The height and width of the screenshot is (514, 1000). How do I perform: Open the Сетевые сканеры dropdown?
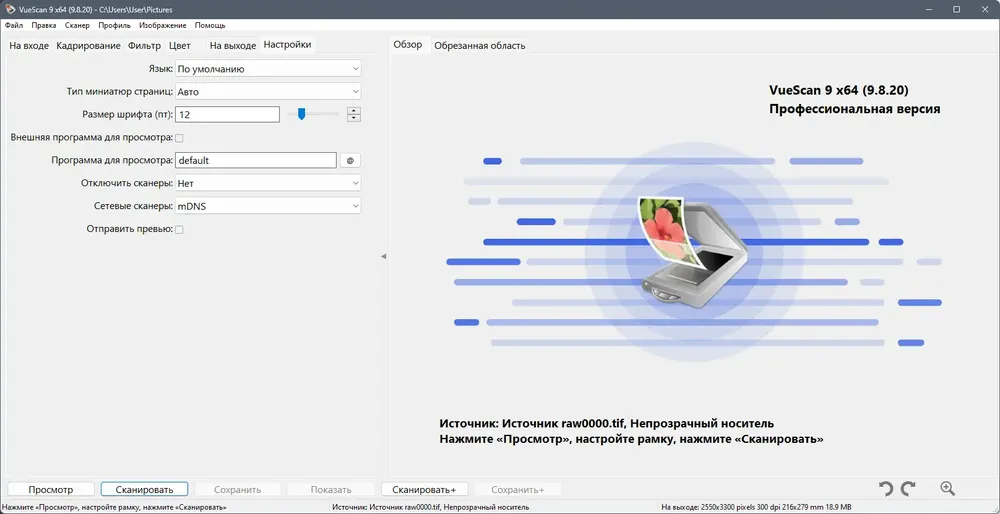[x=268, y=207]
